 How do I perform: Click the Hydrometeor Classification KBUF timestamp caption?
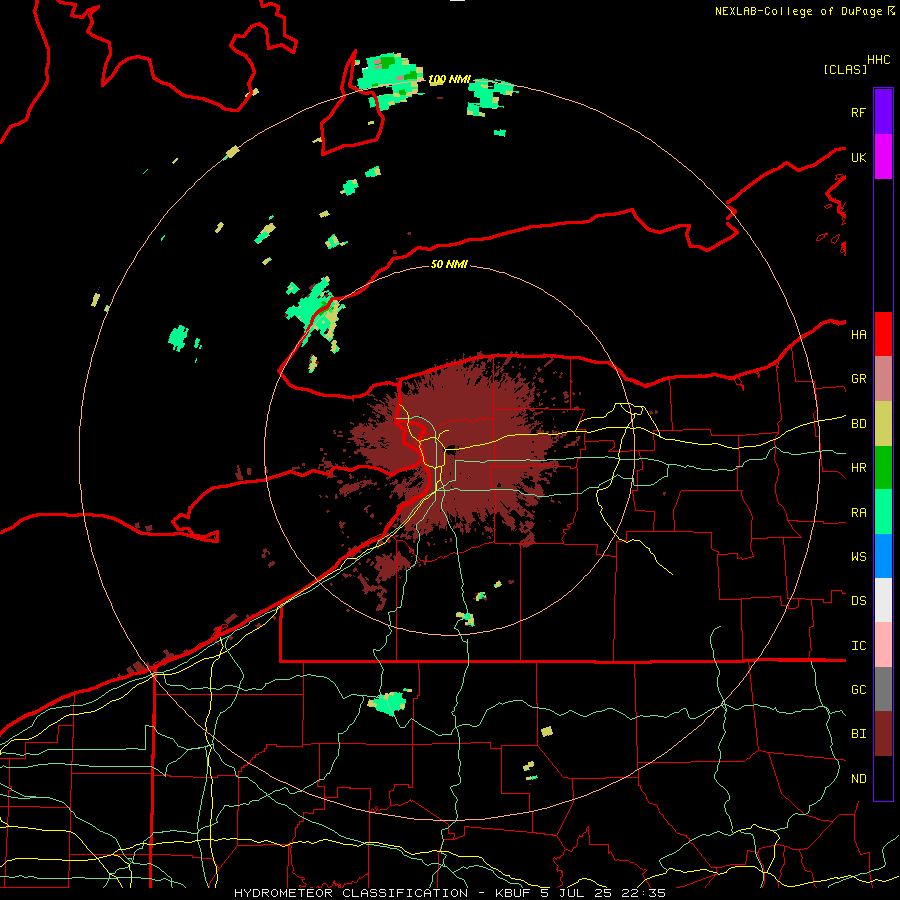pos(449,893)
